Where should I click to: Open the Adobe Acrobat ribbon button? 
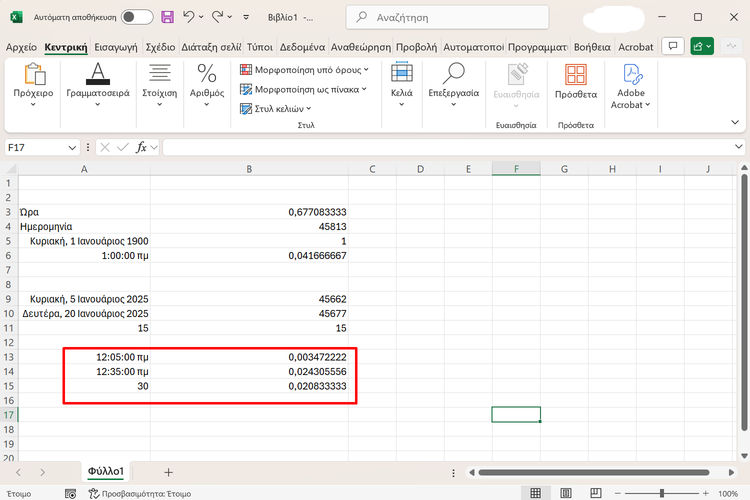631,86
